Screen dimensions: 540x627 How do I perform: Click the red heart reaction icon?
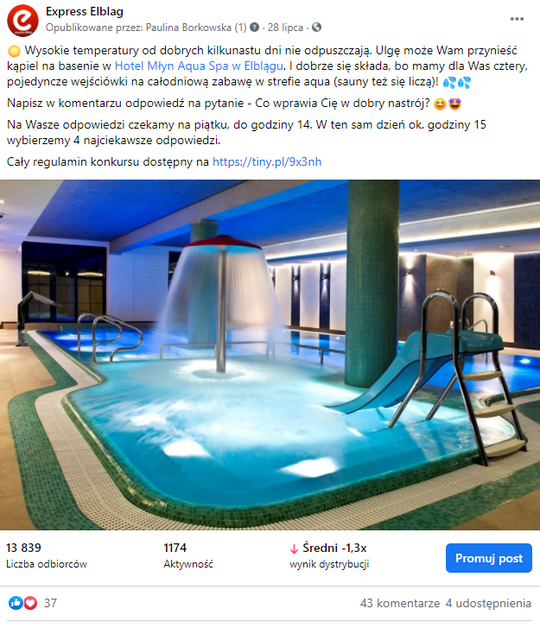pos(30,603)
